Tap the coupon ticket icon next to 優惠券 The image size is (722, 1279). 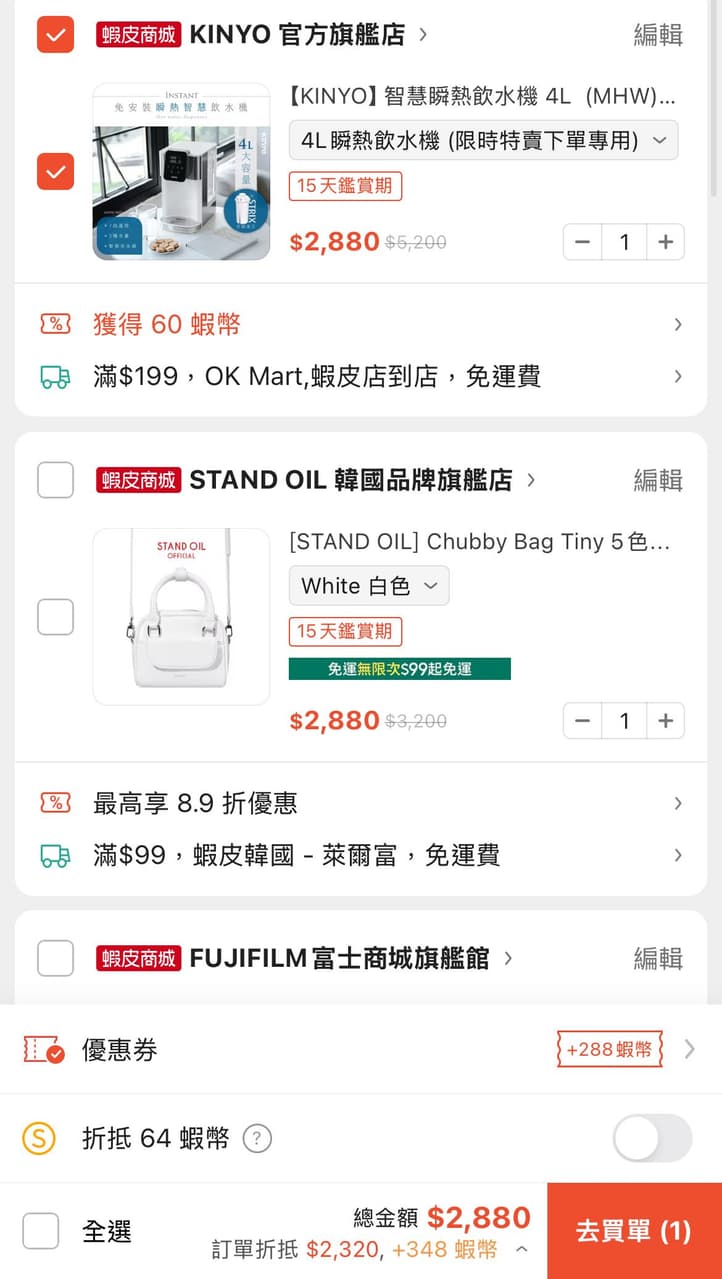click(43, 1050)
